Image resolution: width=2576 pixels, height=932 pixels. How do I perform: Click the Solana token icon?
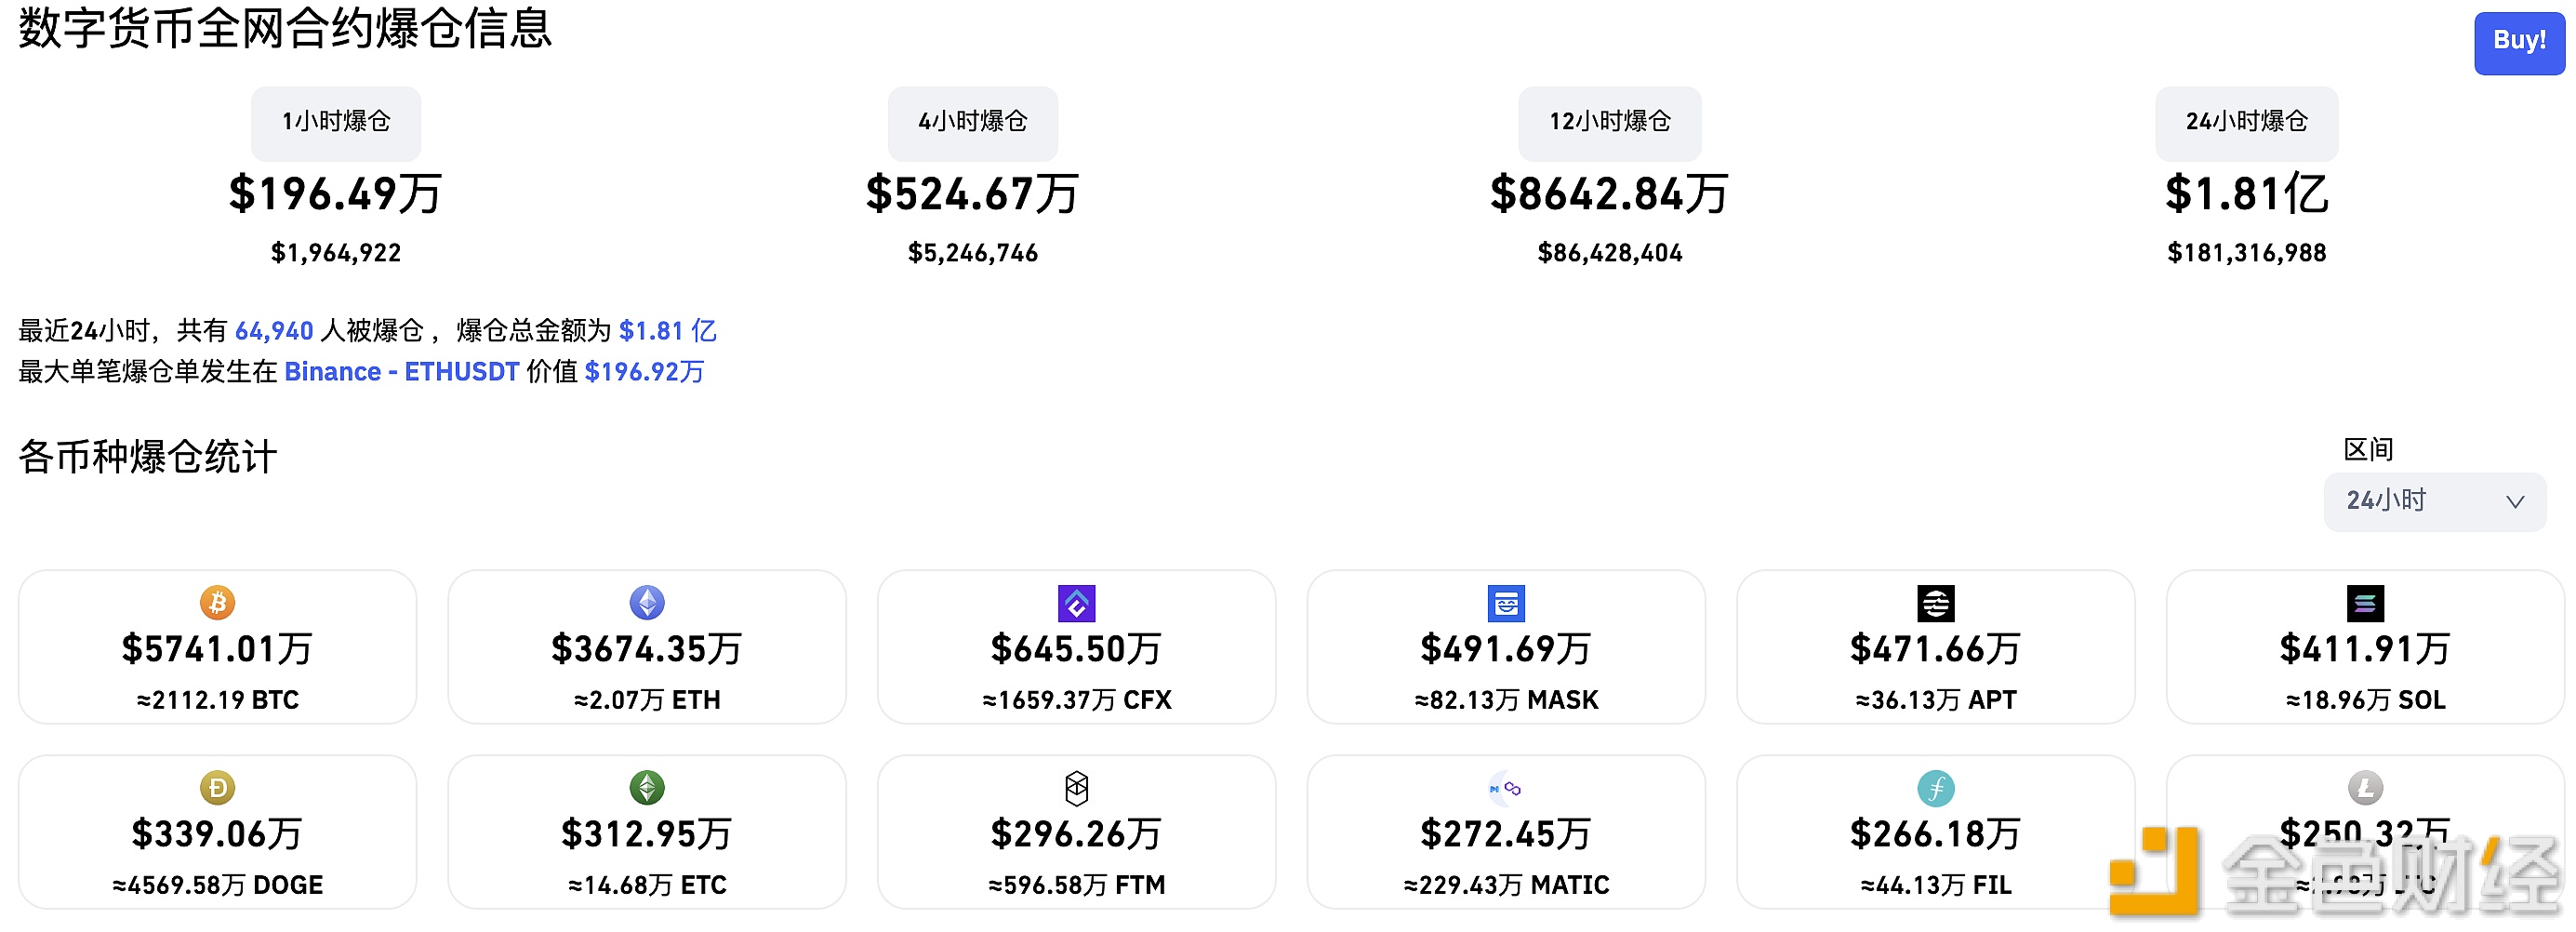coord(2365,602)
